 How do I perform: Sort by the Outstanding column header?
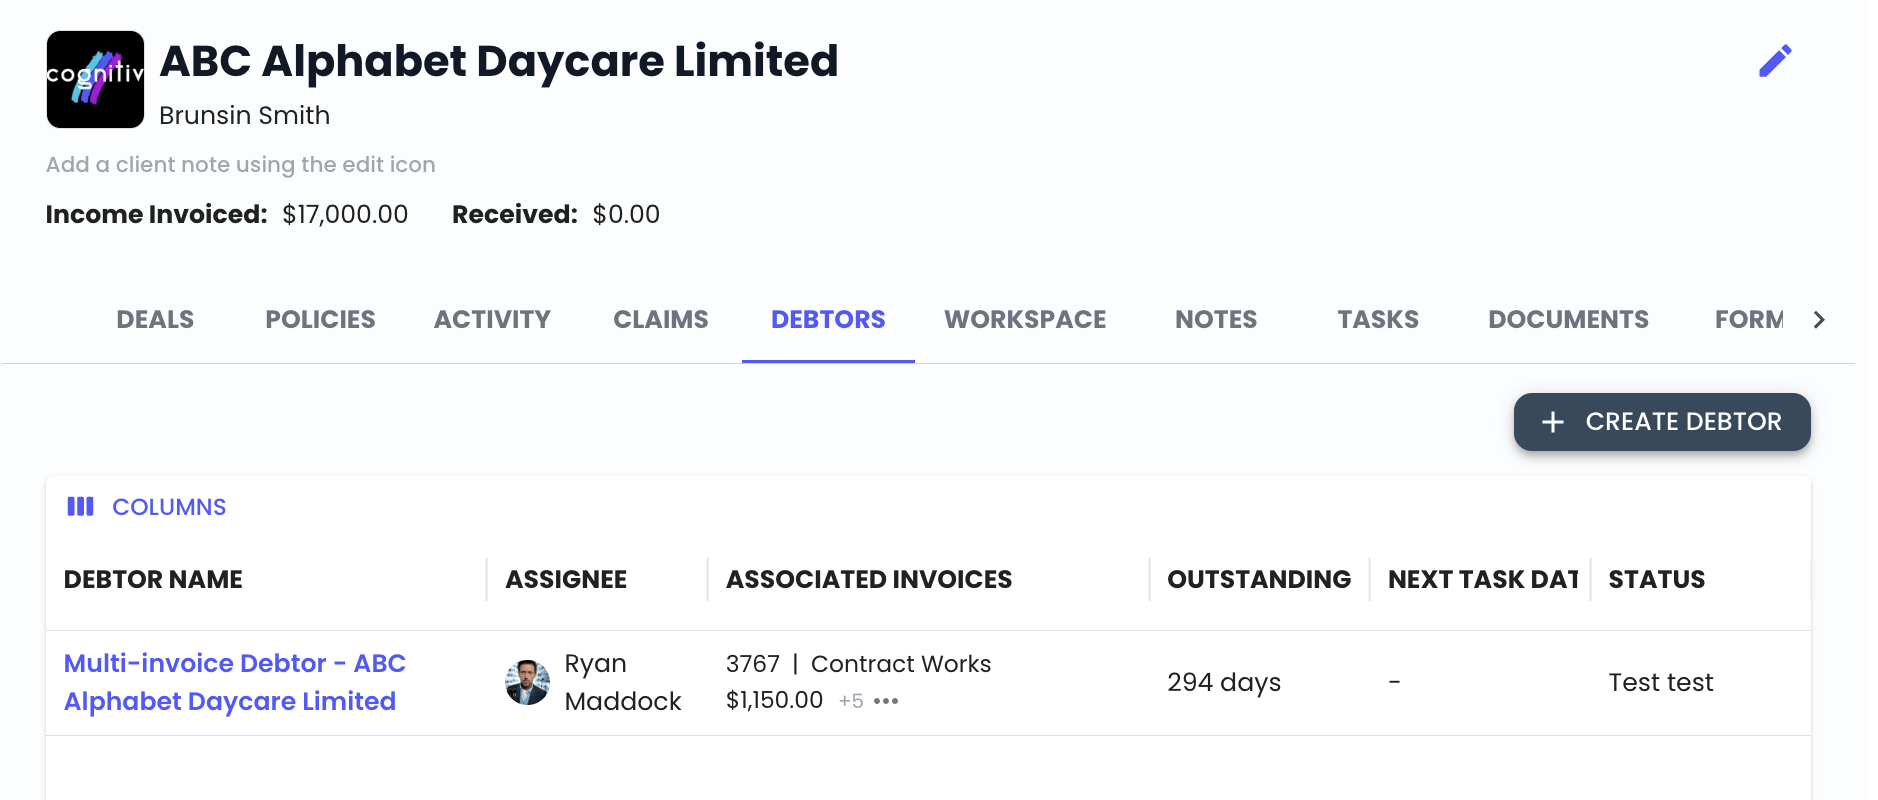pos(1259,579)
